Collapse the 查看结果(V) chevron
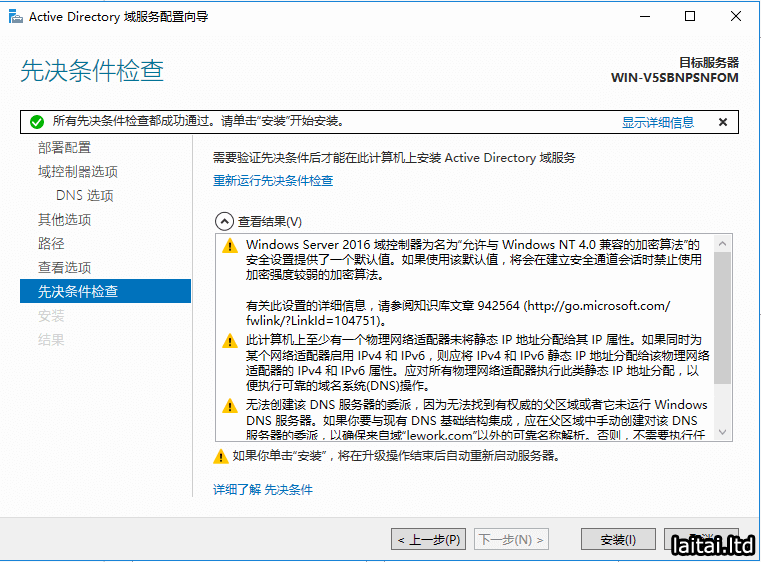 [x=223, y=222]
